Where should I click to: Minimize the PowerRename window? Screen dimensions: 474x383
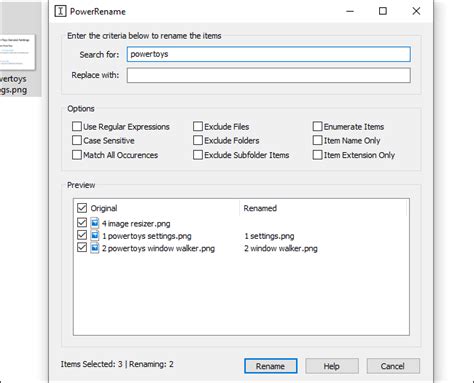350,11
